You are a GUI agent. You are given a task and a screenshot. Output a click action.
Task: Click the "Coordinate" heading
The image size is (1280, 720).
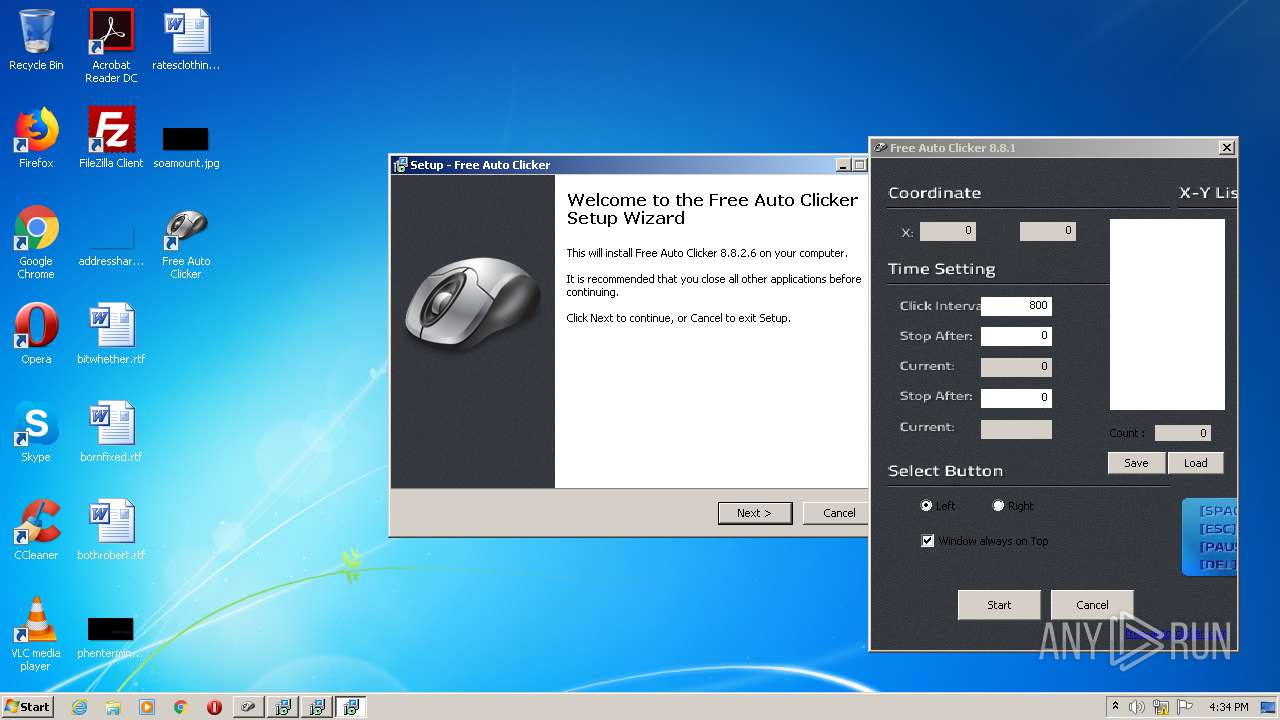tap(934, 193)
